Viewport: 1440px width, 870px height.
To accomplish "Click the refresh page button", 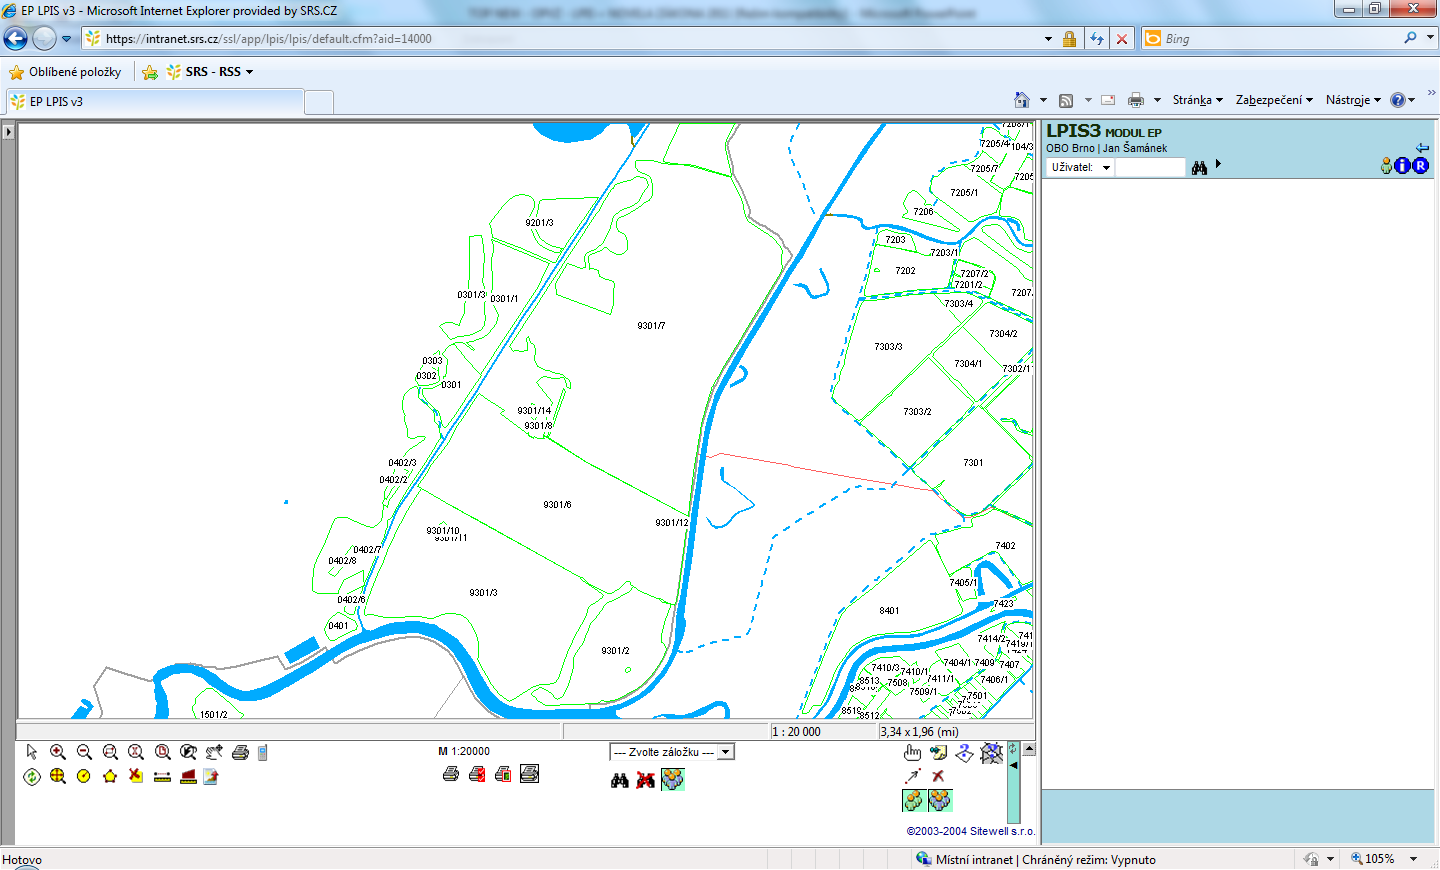I will point(1097,39).
